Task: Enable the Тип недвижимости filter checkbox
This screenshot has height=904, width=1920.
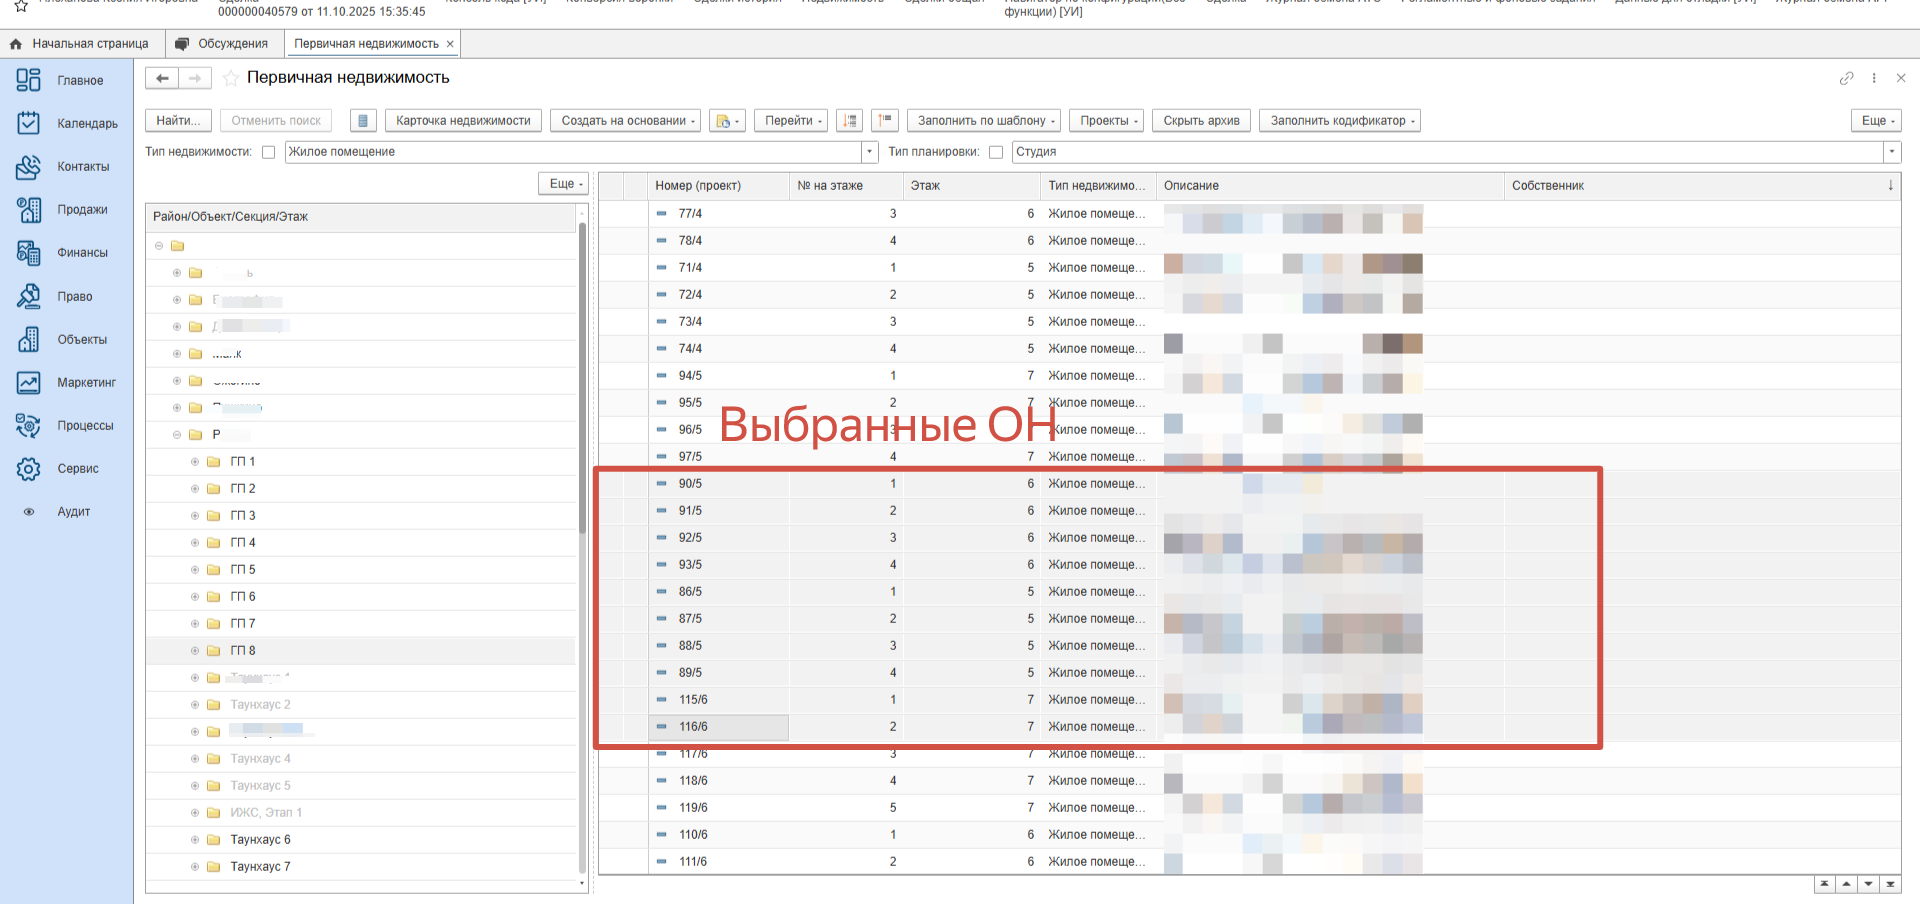Action: (268, 152)
